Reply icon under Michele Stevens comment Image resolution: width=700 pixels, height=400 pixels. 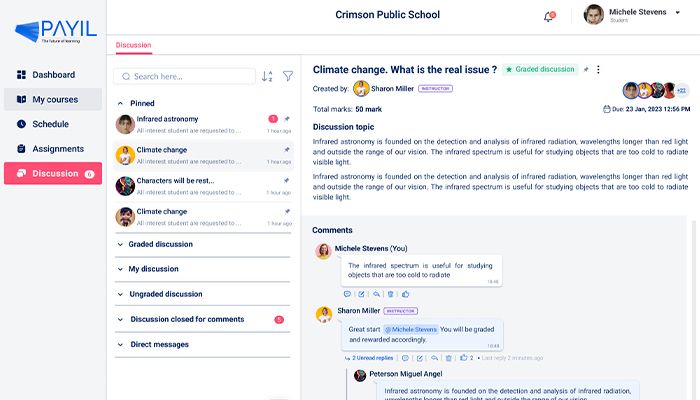click(x=376, y=294)
